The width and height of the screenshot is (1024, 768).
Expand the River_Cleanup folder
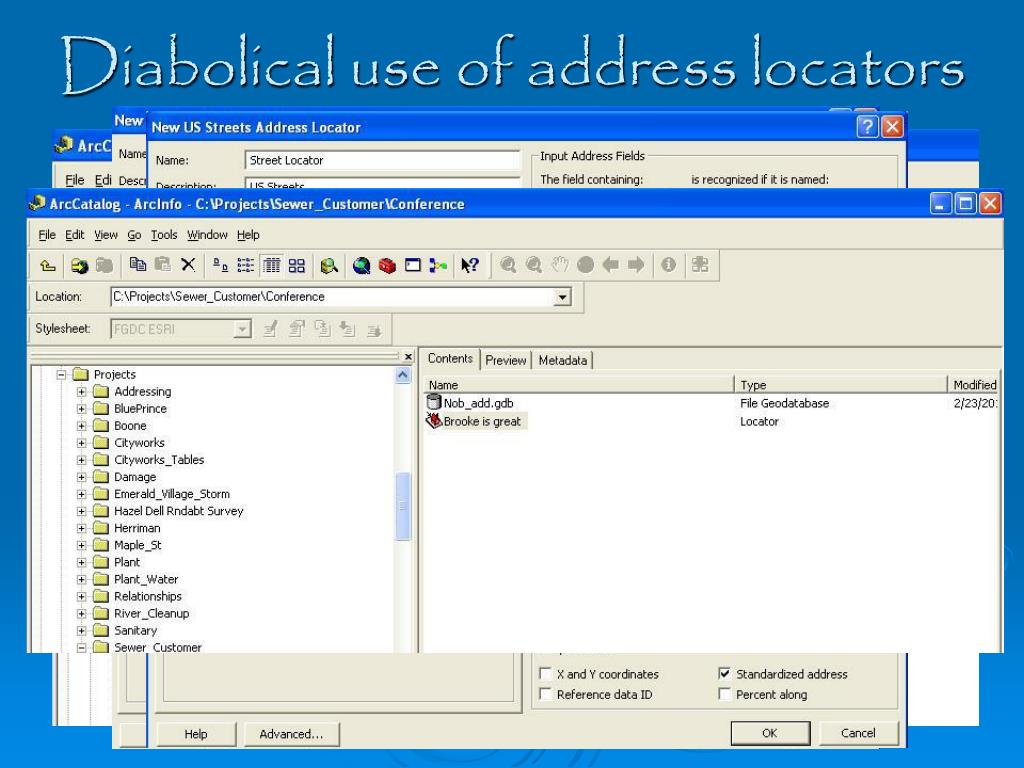coord(82,614)
